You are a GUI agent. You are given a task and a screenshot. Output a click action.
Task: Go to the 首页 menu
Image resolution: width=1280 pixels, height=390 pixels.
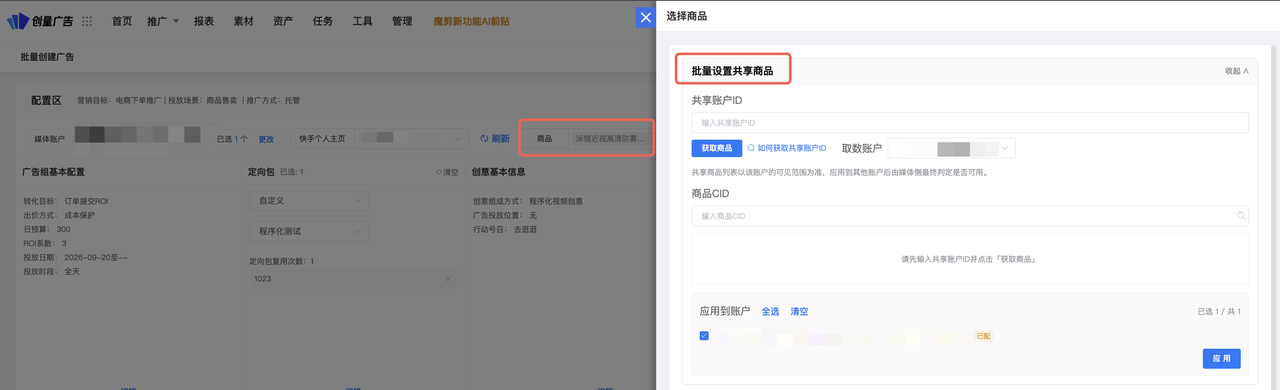(x=122, y=21)
